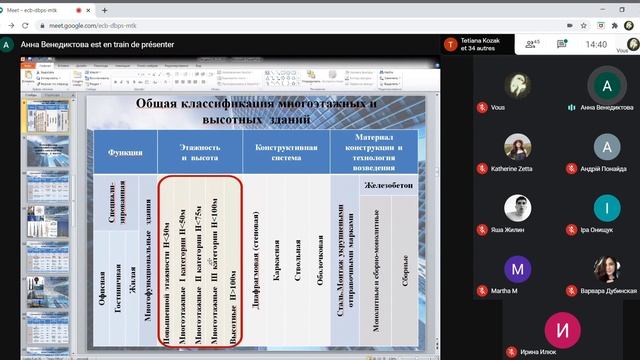Go forward in browser history
The image size is (640, 360).
point(11,25)
